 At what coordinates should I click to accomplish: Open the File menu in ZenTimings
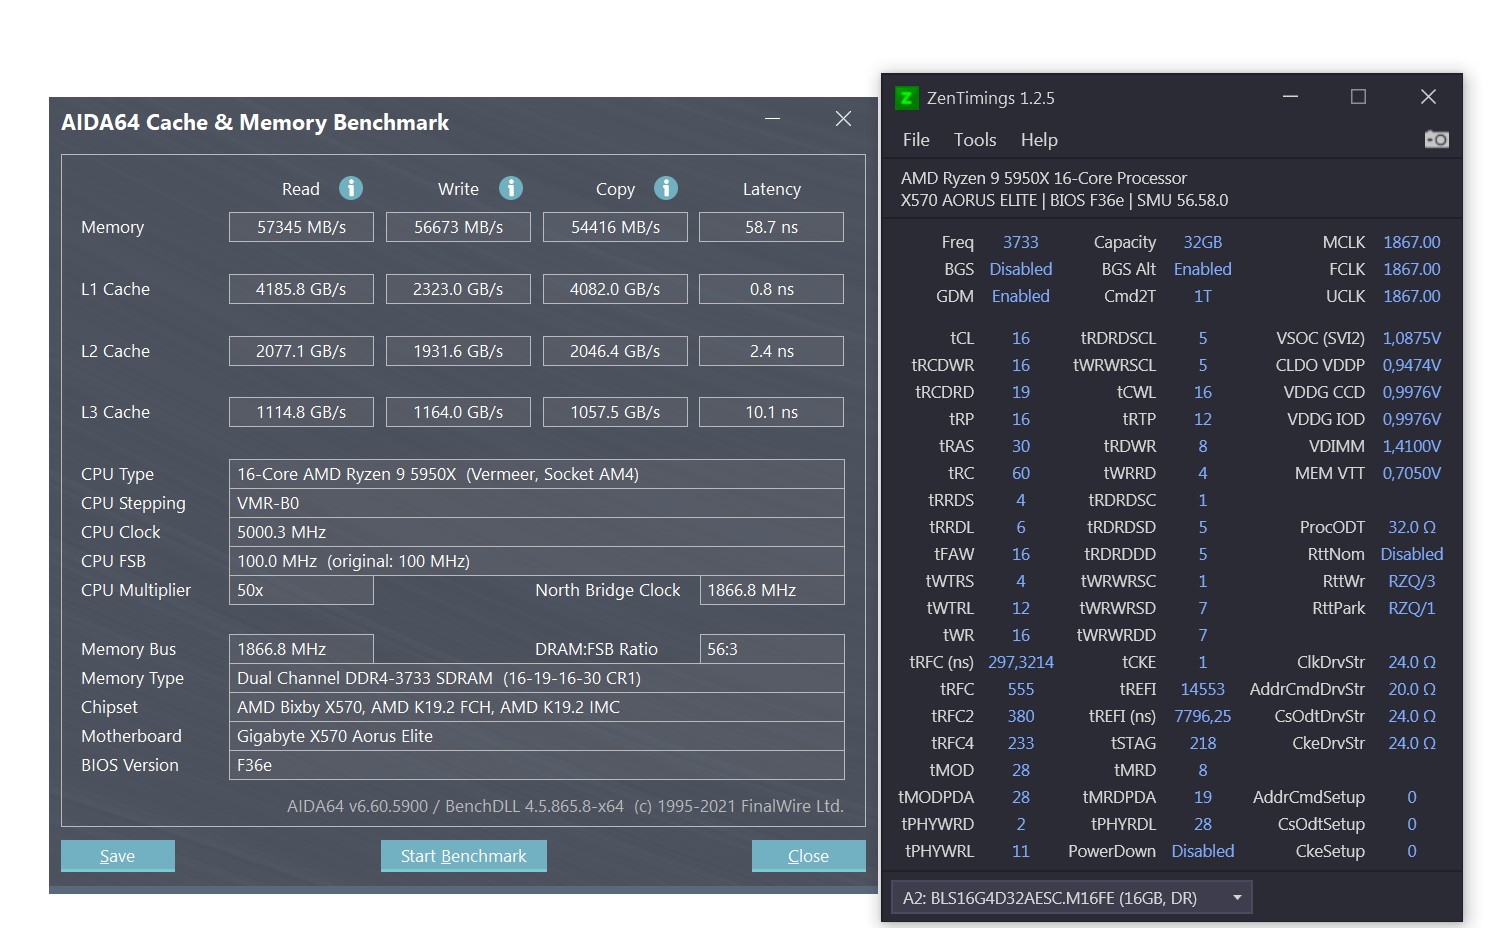[916, 140]
